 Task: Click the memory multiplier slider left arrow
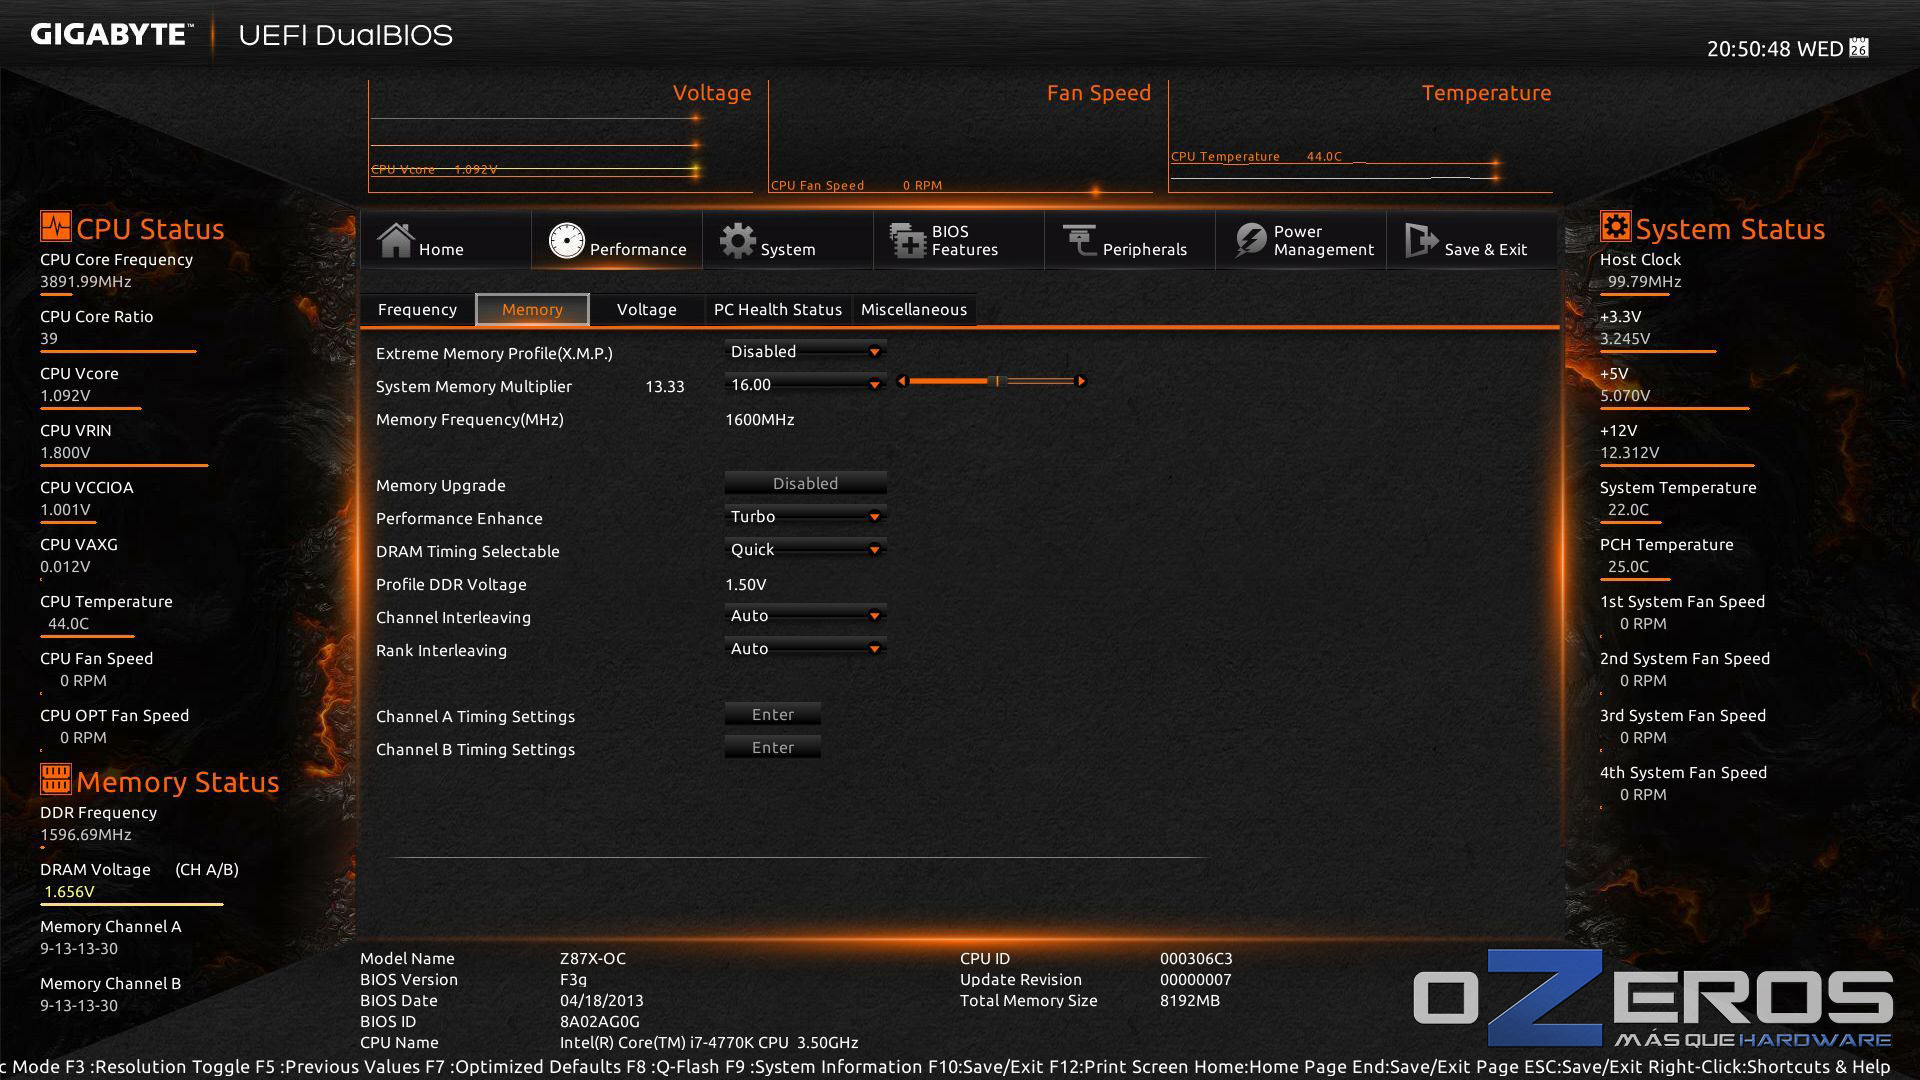coord(902,381)
